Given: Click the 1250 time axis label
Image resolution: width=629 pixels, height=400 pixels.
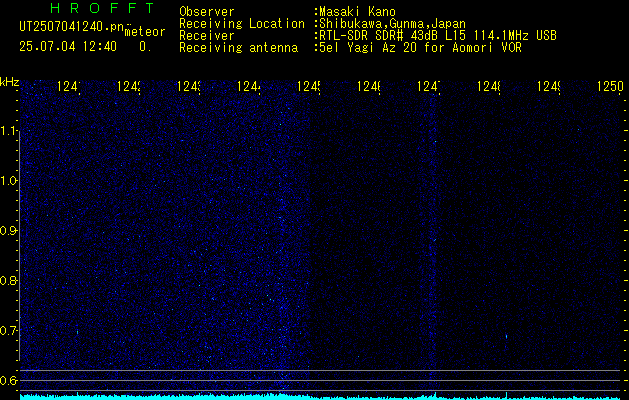Looking at the screenshot, I should [610, 86].
